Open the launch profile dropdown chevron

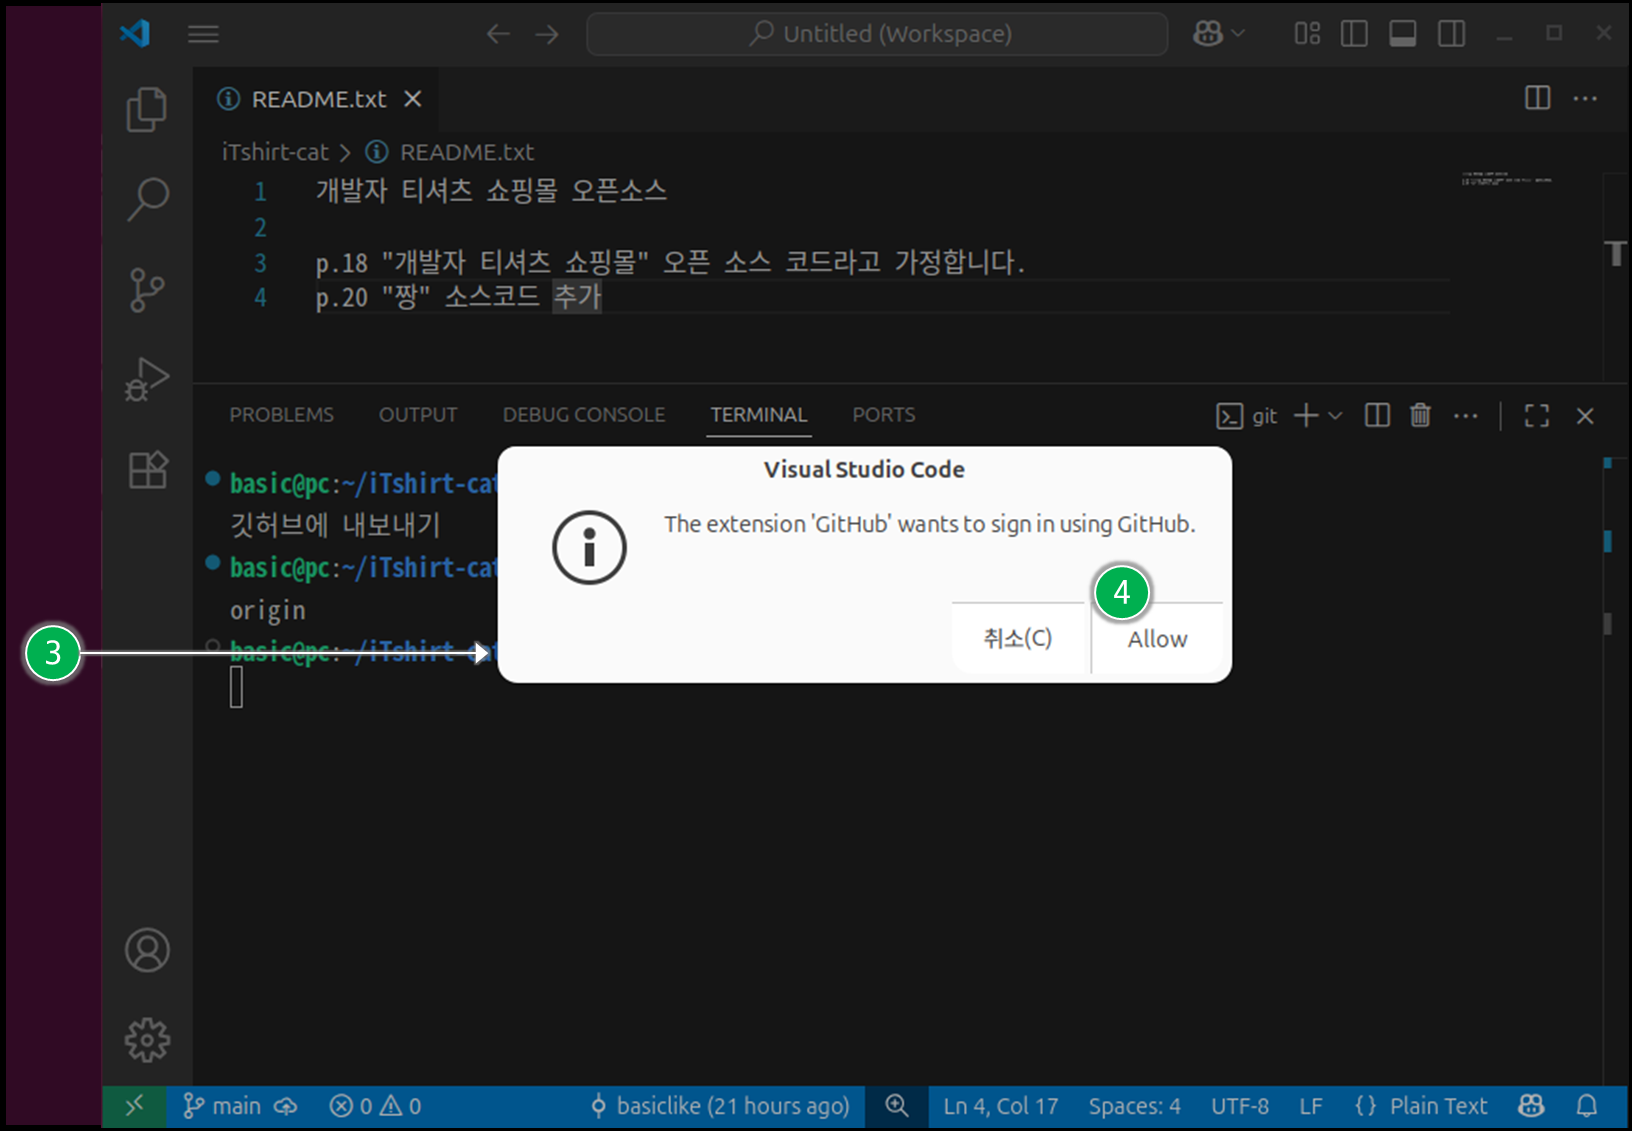tap(1335, 416)
